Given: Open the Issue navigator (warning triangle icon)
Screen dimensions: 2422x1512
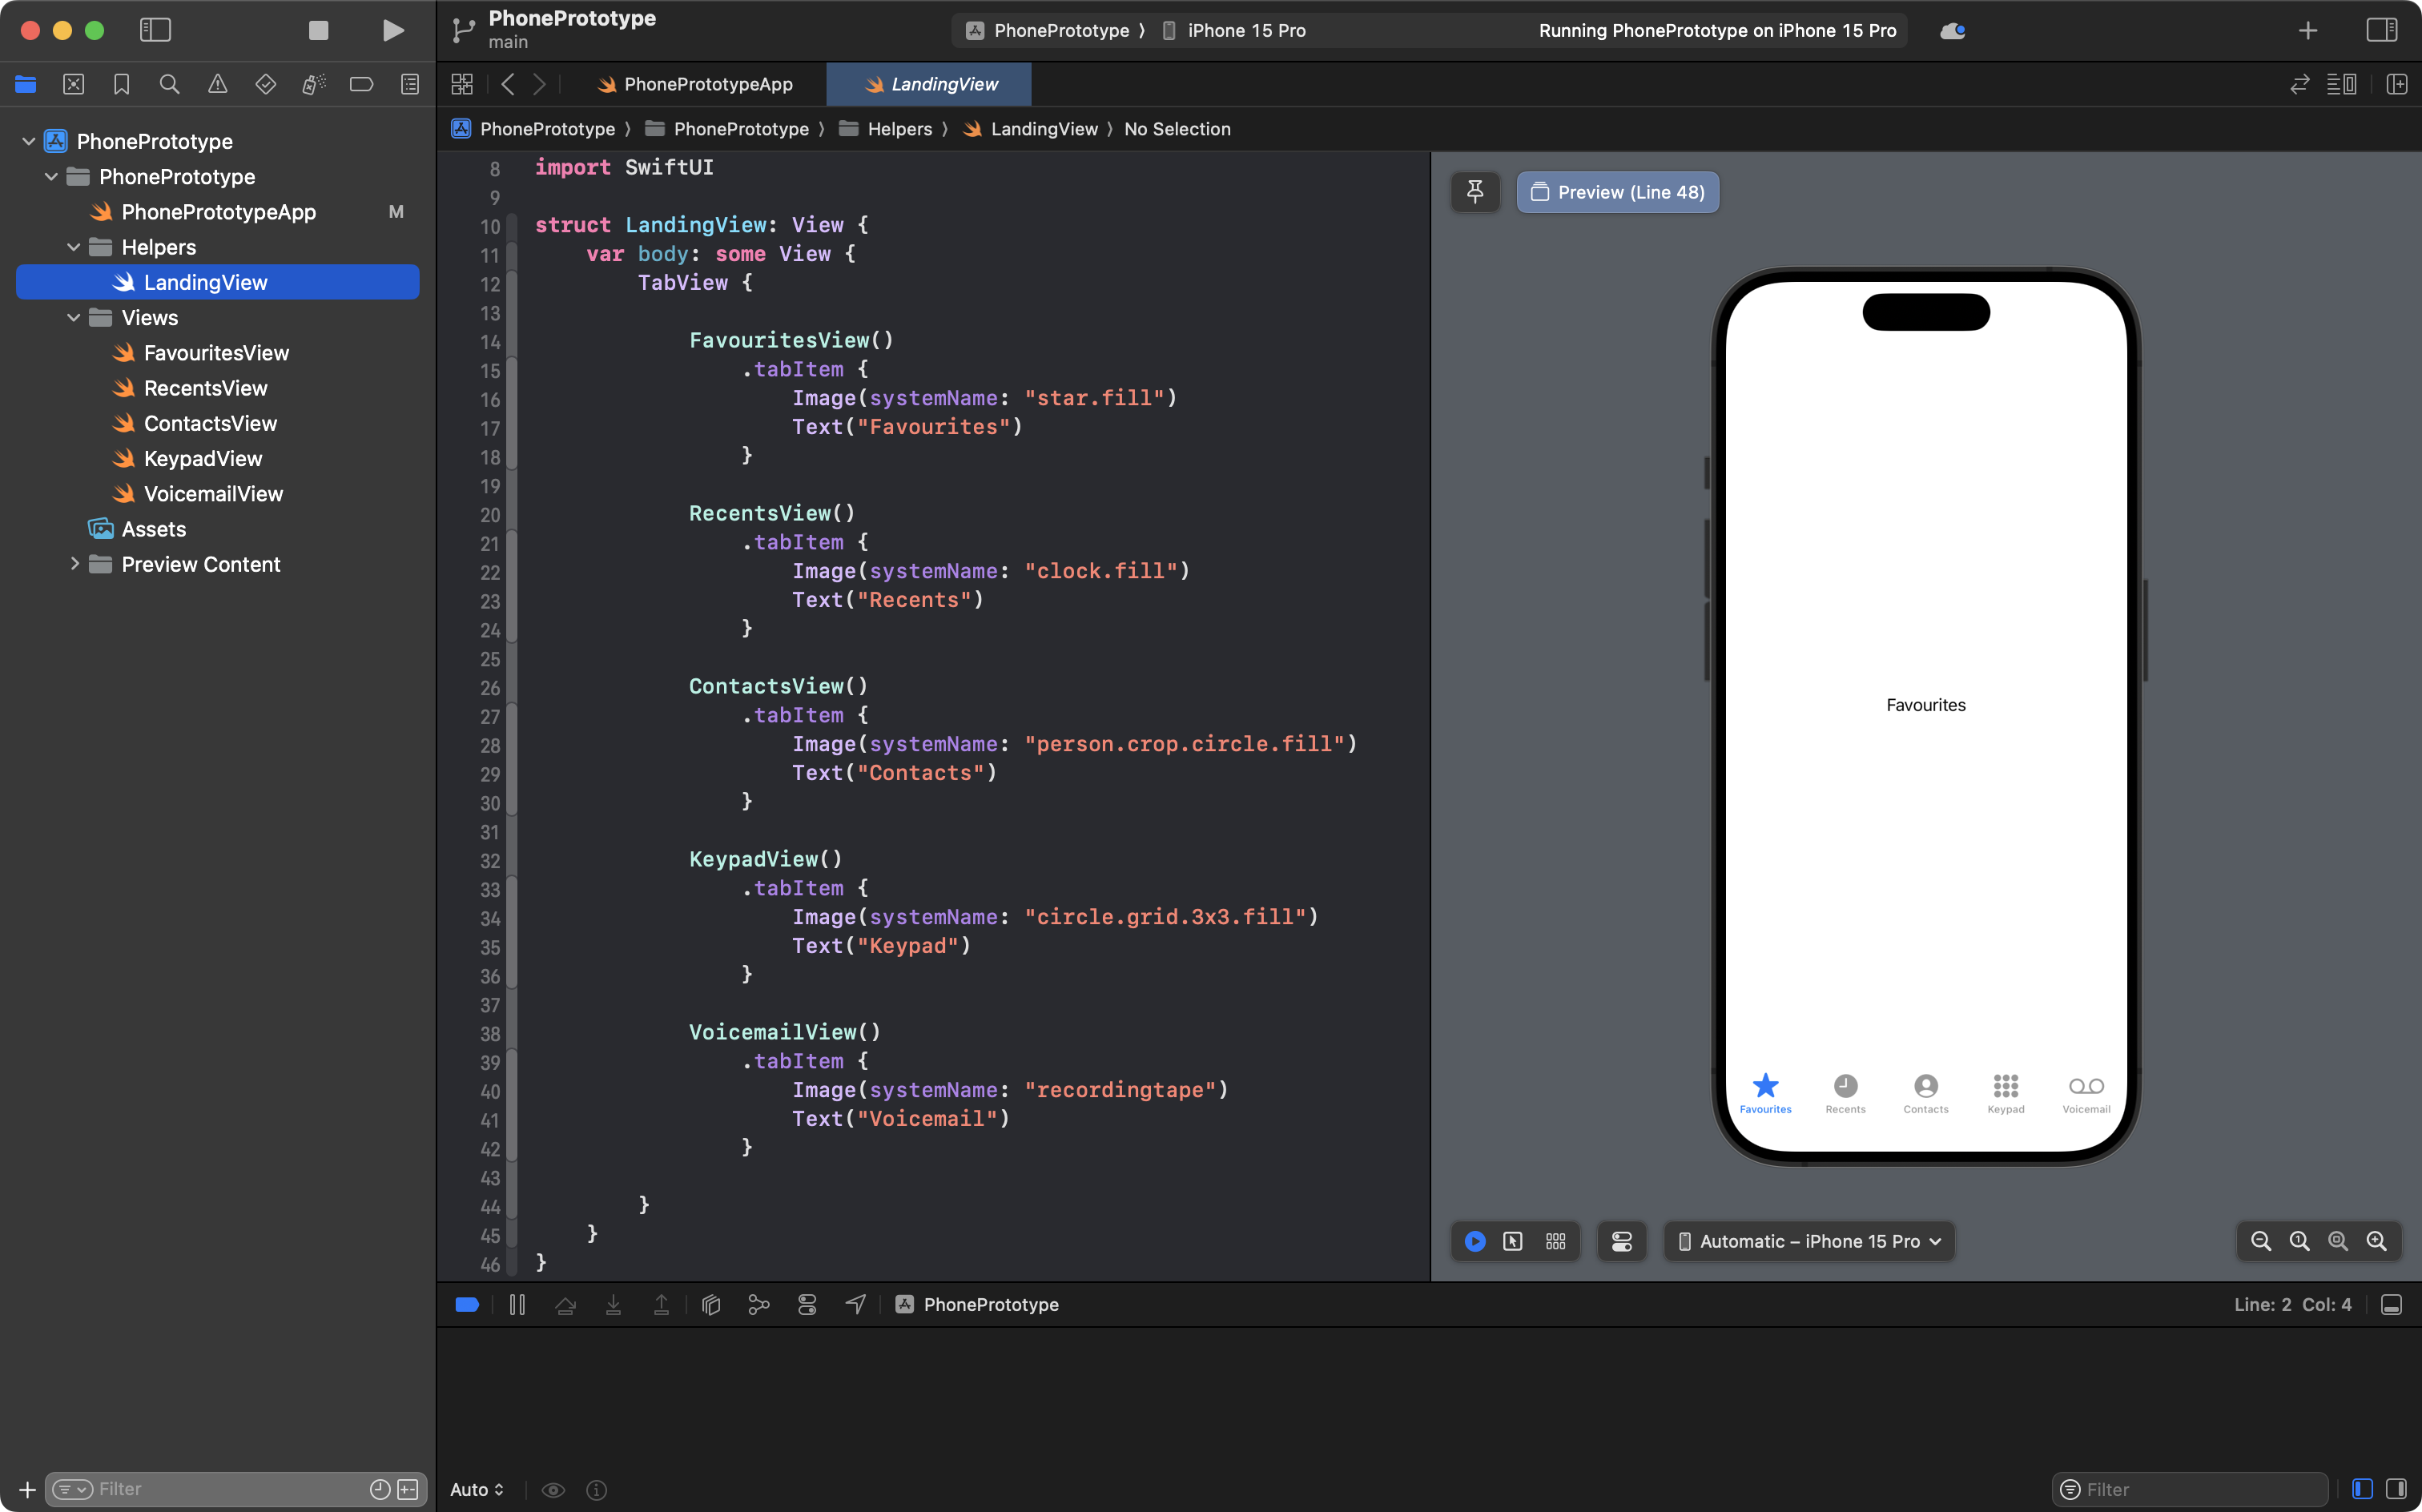Looking at the screenshot, I should pyautogui.click(x=217, y=84).
